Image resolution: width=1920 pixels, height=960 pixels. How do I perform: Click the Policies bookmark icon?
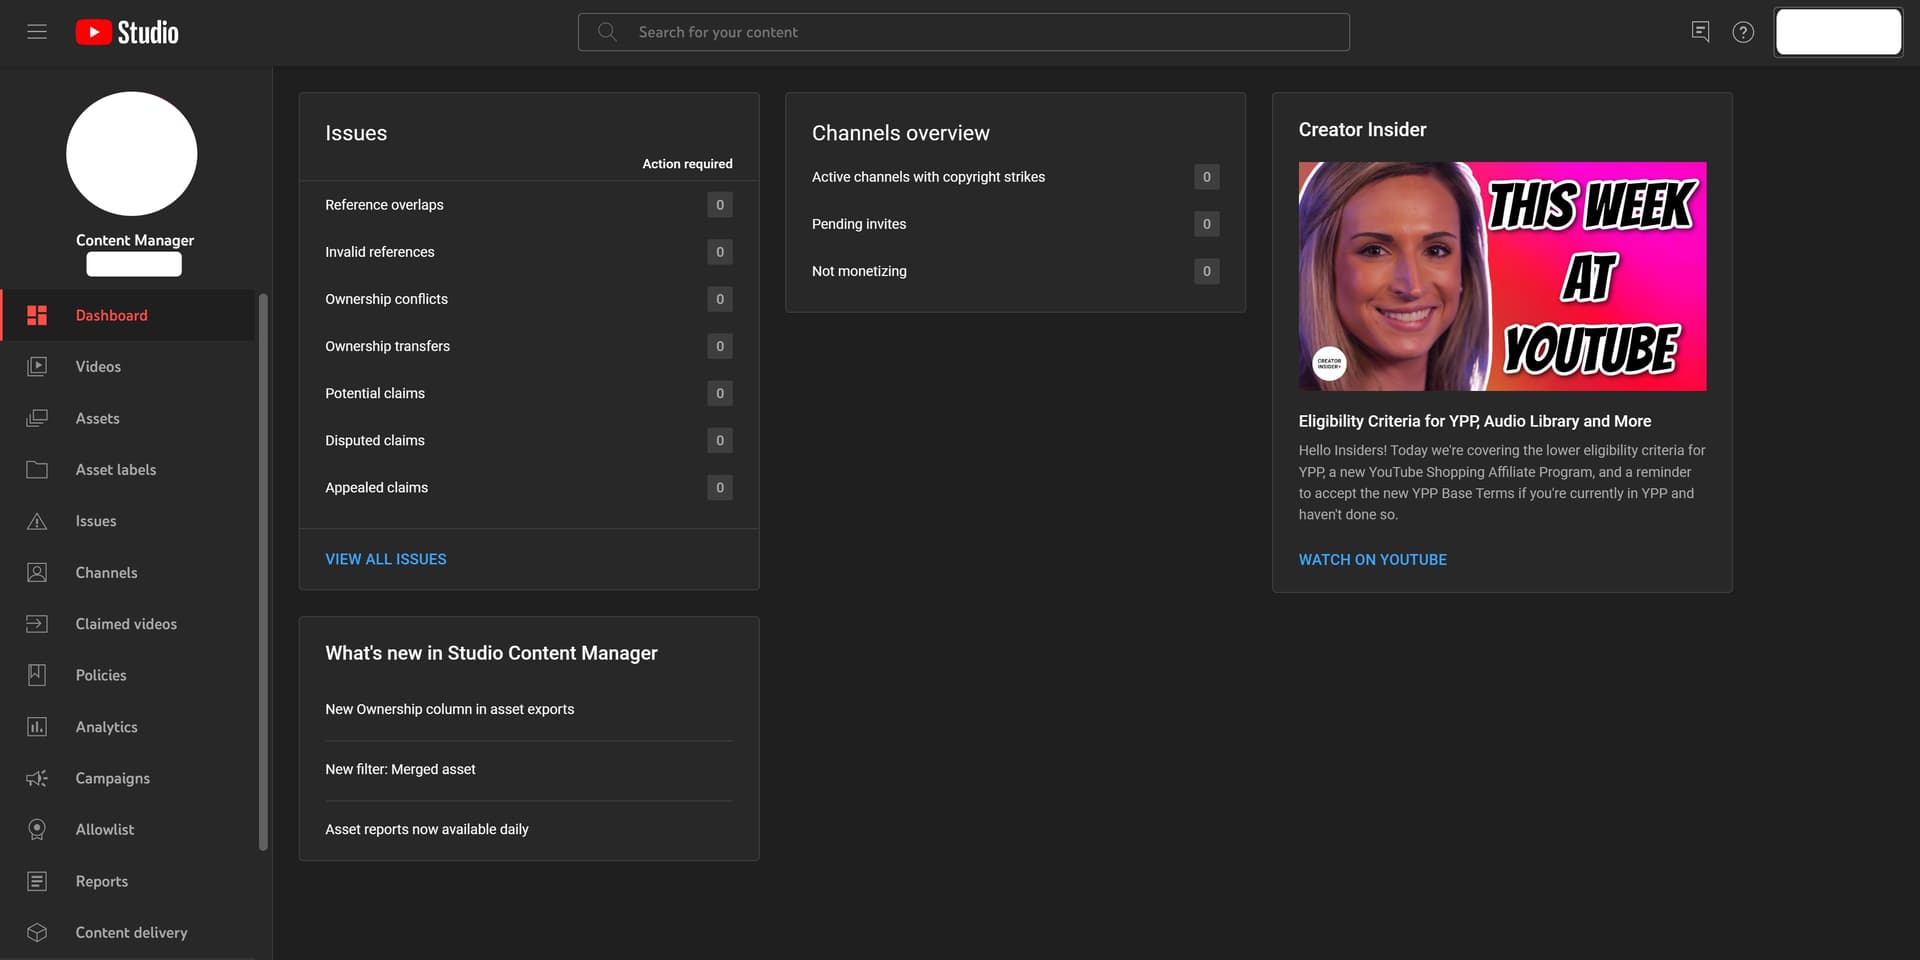click(37, 675)
